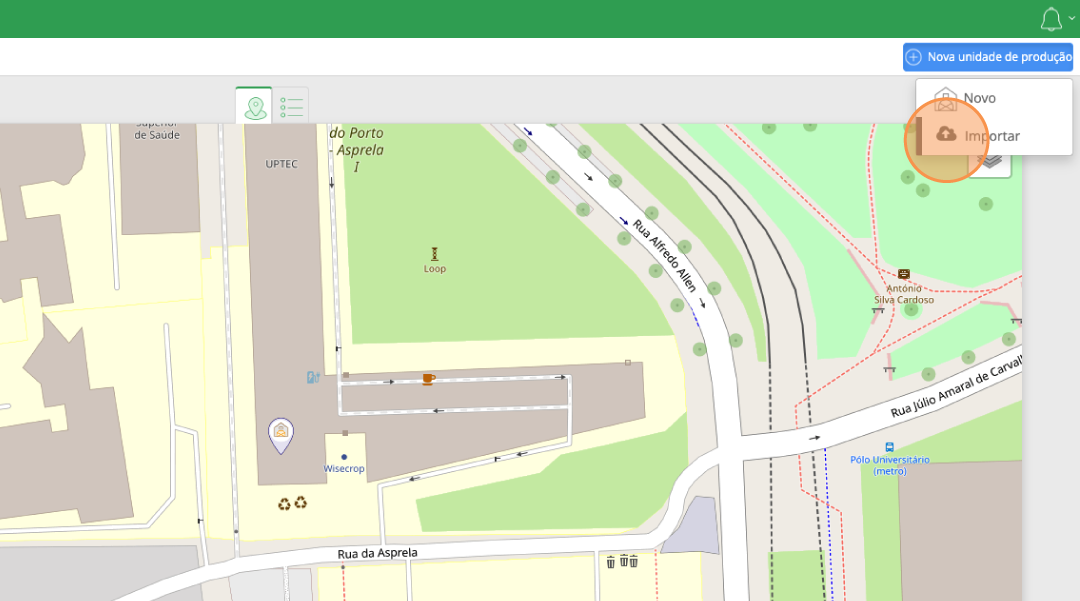This screenshot has height=601, width=1080.
Task: Switch to the map view tab
Action: tap(254, 106)
